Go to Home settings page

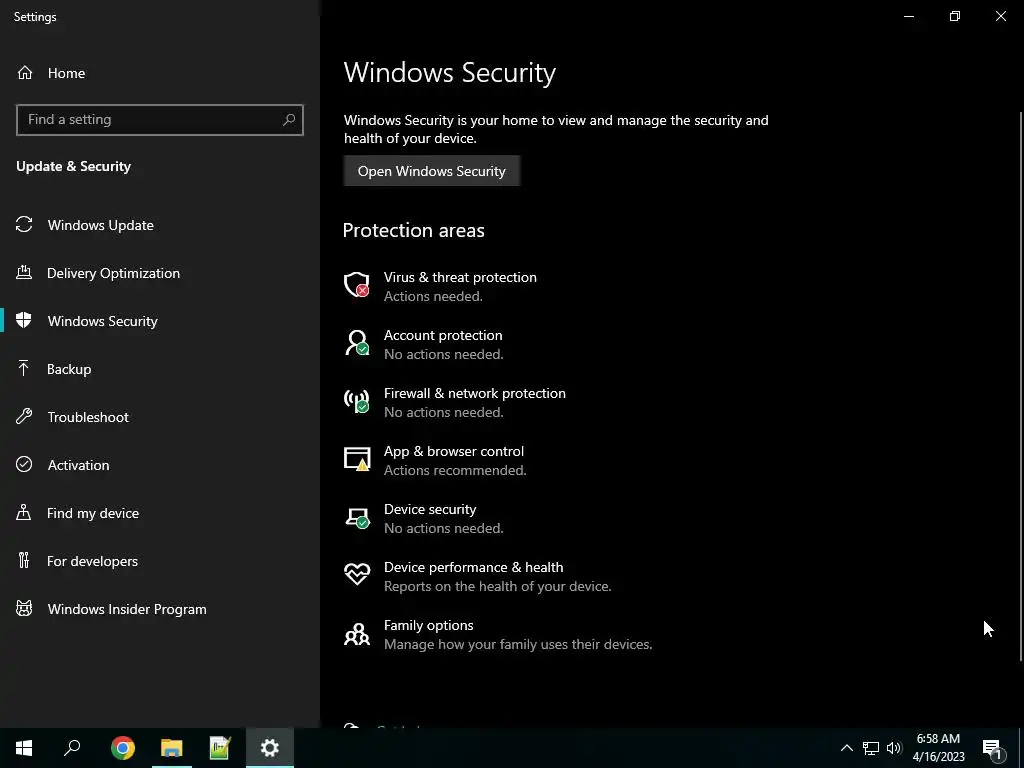coord(160,73)
